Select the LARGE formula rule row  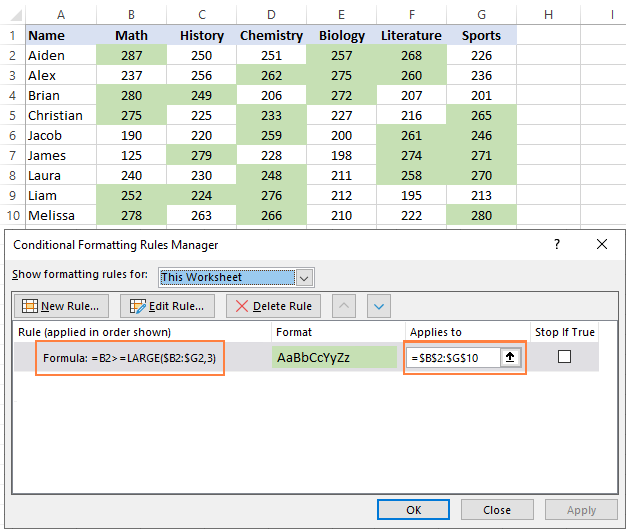coord(129,358)
